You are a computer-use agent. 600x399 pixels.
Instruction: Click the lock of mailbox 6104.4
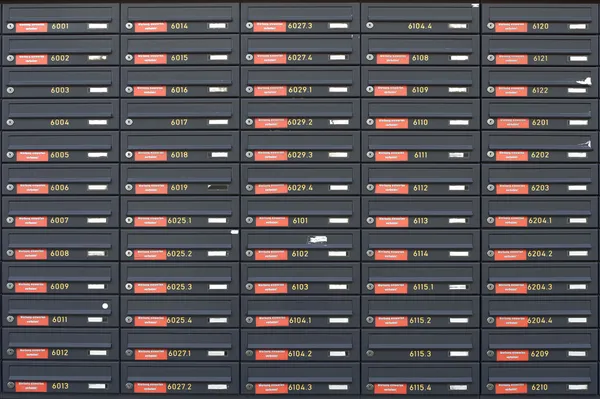370,26
